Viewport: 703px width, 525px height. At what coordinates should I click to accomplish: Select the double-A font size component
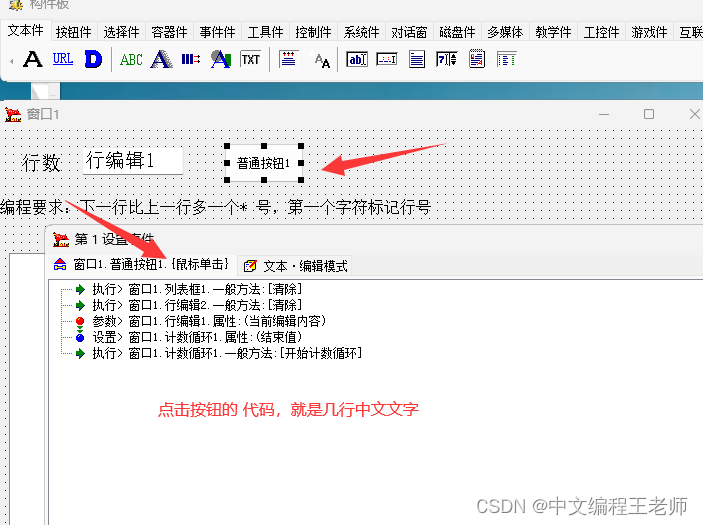click(x=322, y=60)
